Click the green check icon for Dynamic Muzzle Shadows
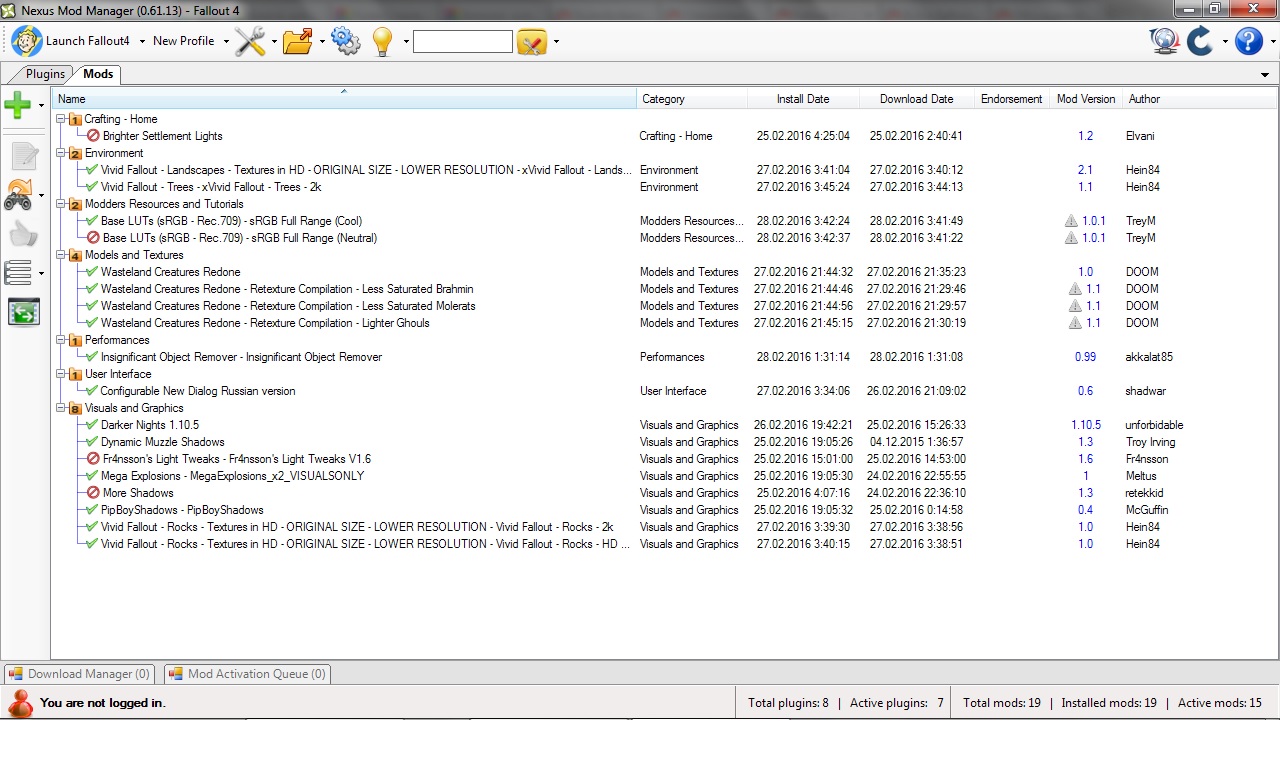Viewport: 1280px width, 768px height. click(92, 442)
